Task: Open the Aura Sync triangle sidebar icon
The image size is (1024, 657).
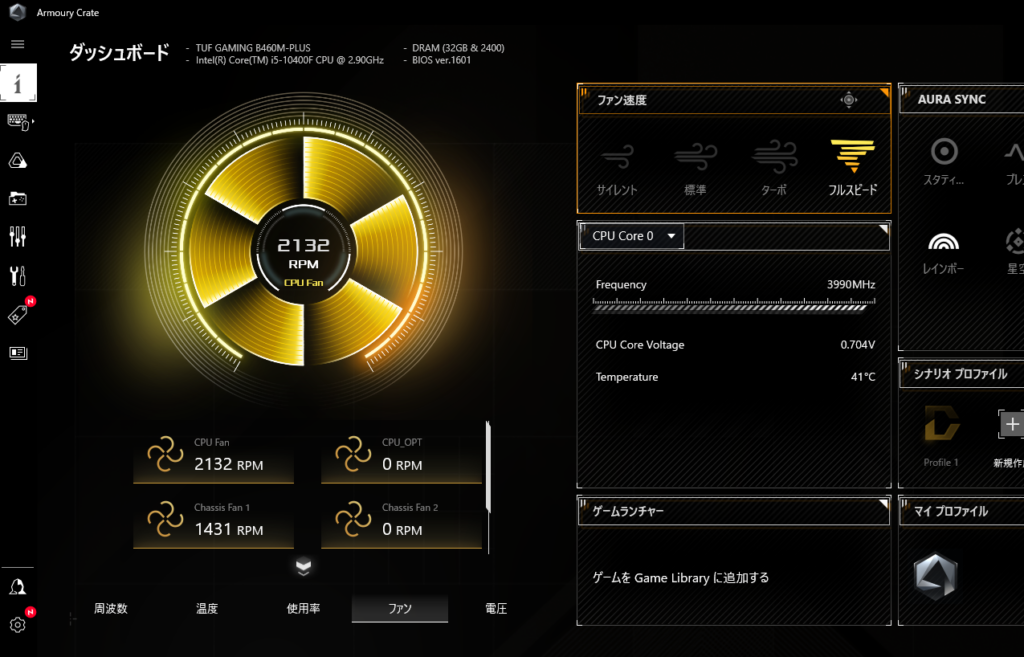Action: click(18, 161)
